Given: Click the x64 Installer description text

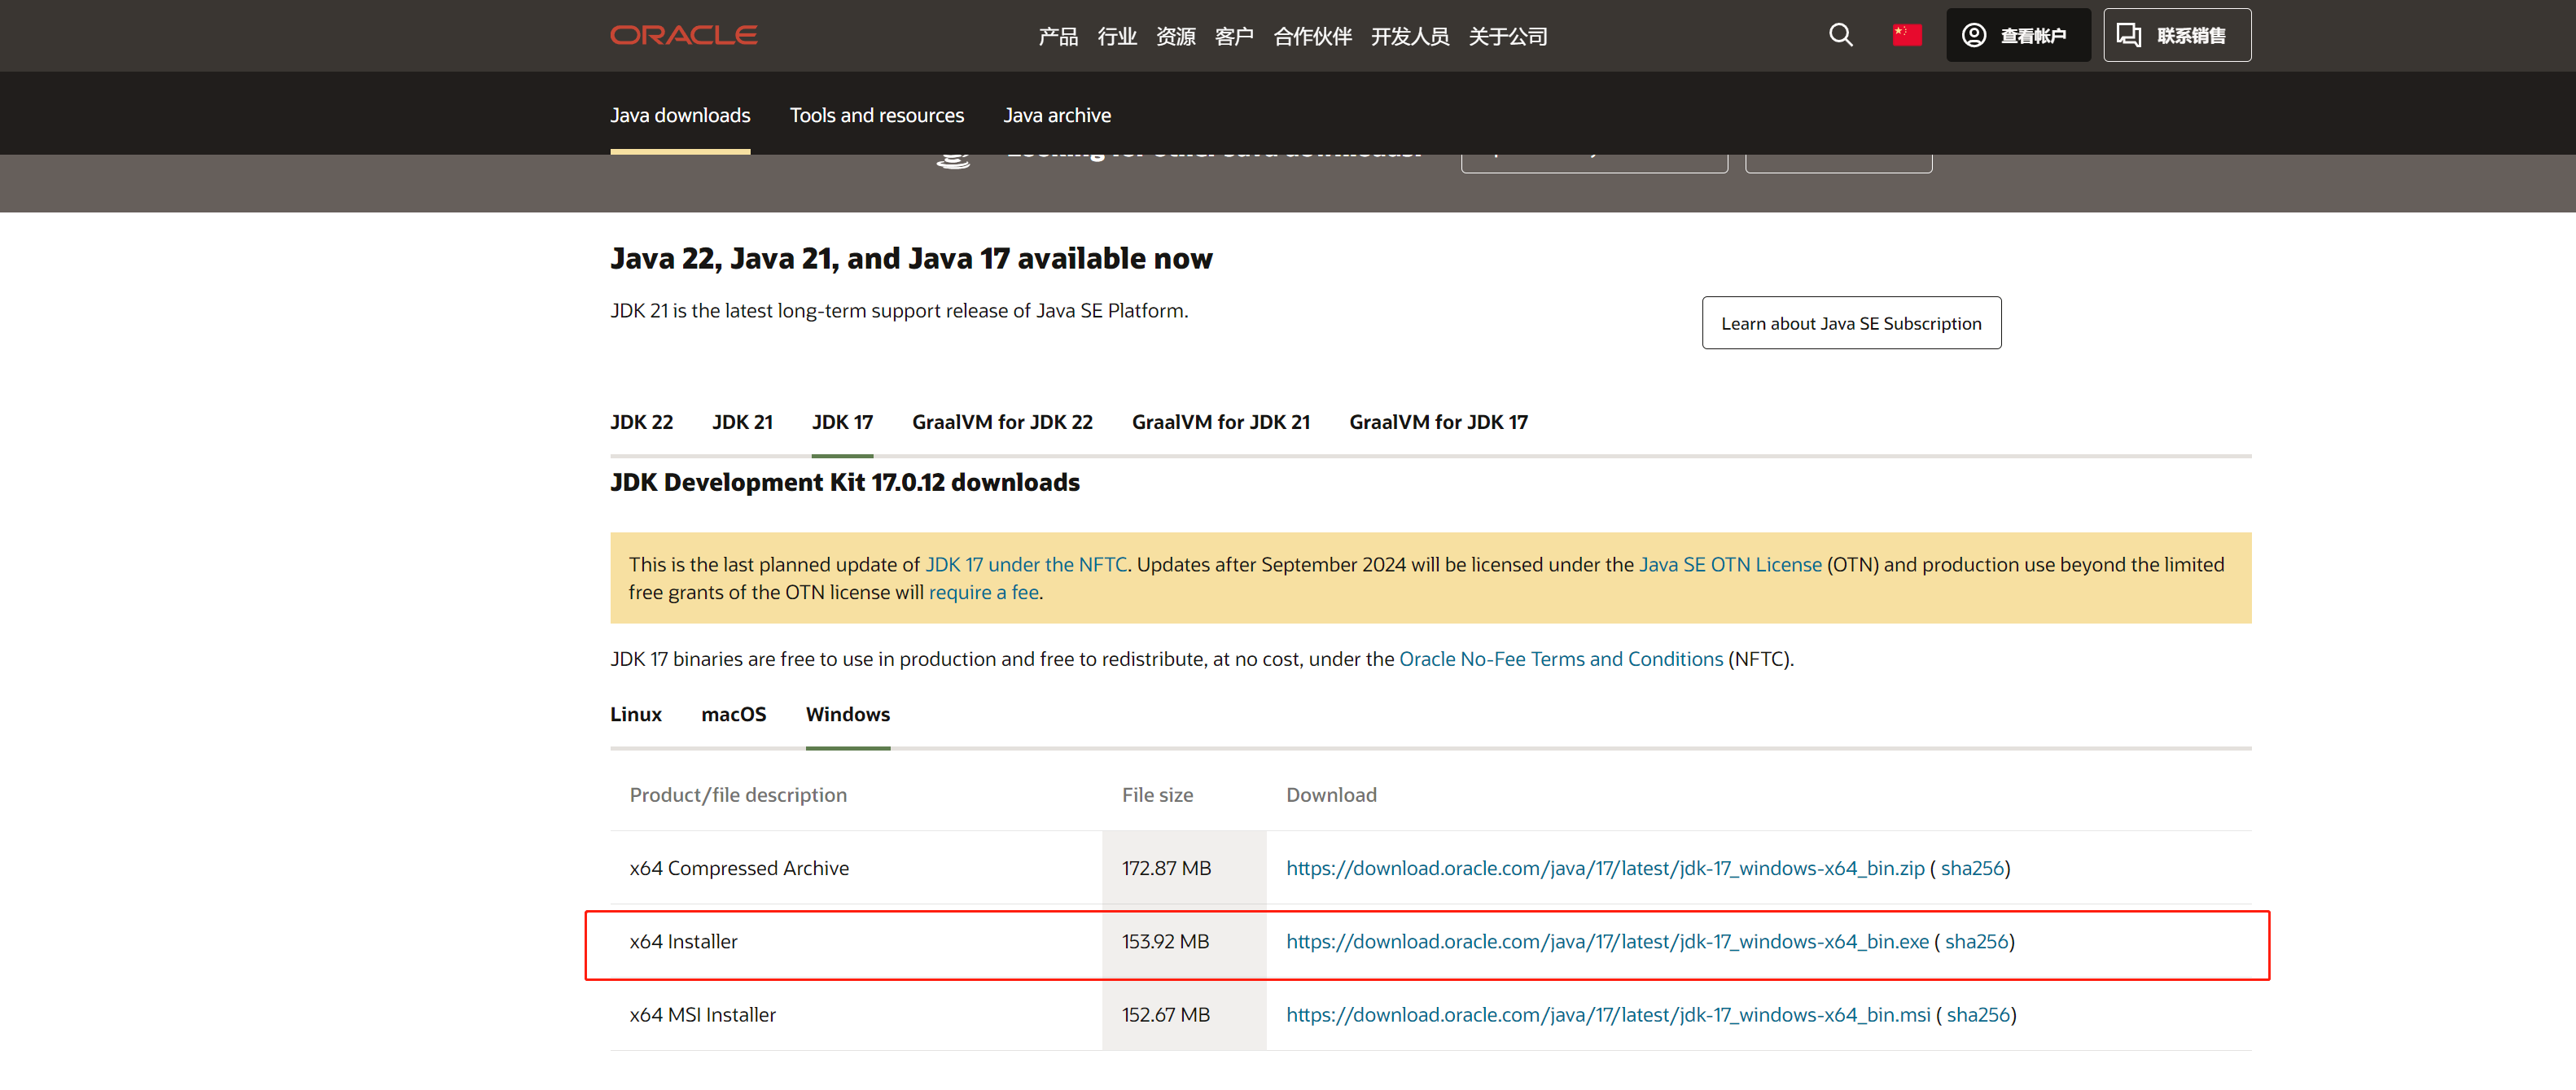Looking at the screenshot, I should click(683, 941).
